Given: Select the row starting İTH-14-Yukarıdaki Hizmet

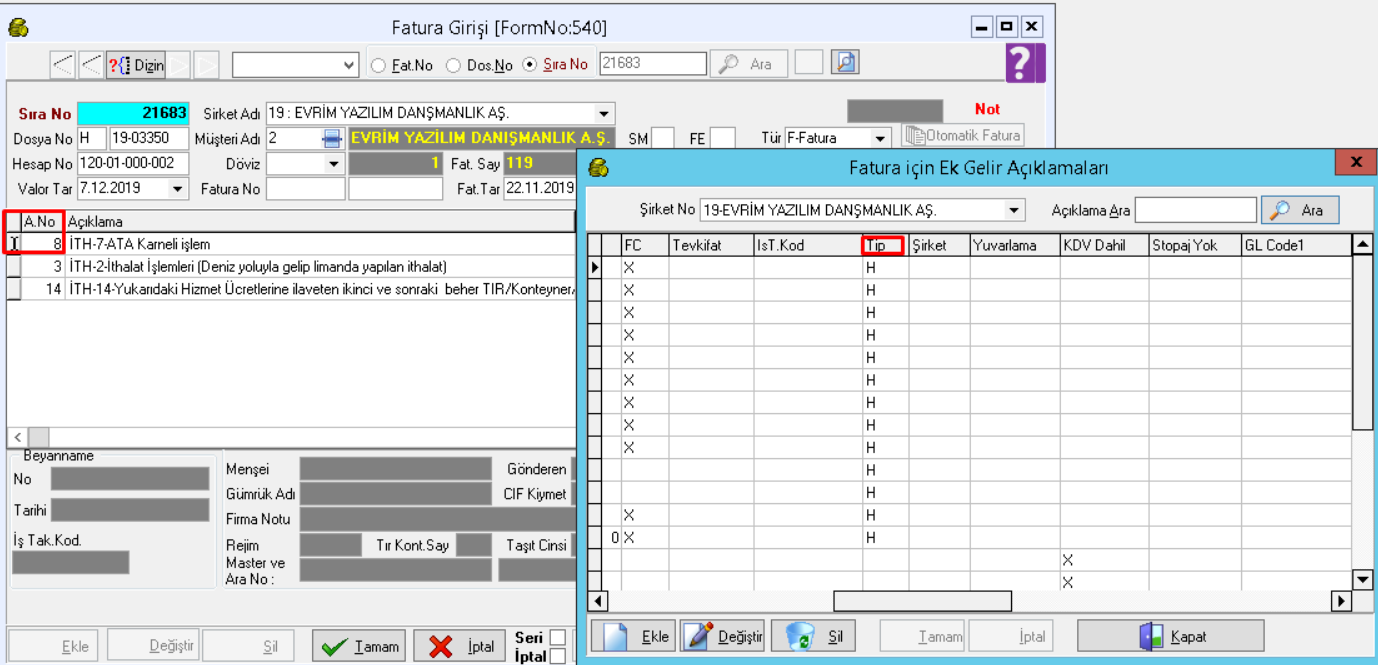Looking at the screenshot, I should tap(291, 289).
